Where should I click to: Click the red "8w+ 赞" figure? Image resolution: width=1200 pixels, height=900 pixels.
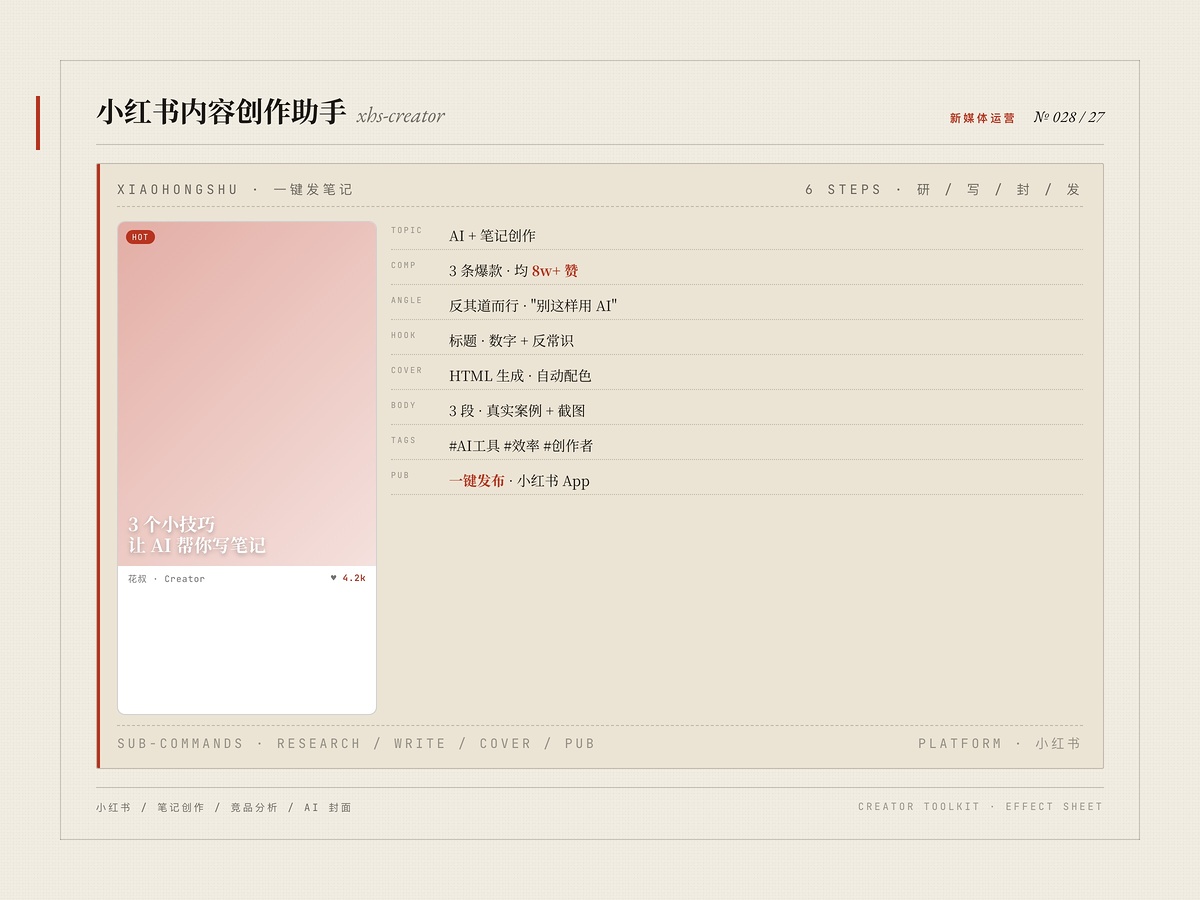[555, 271]
